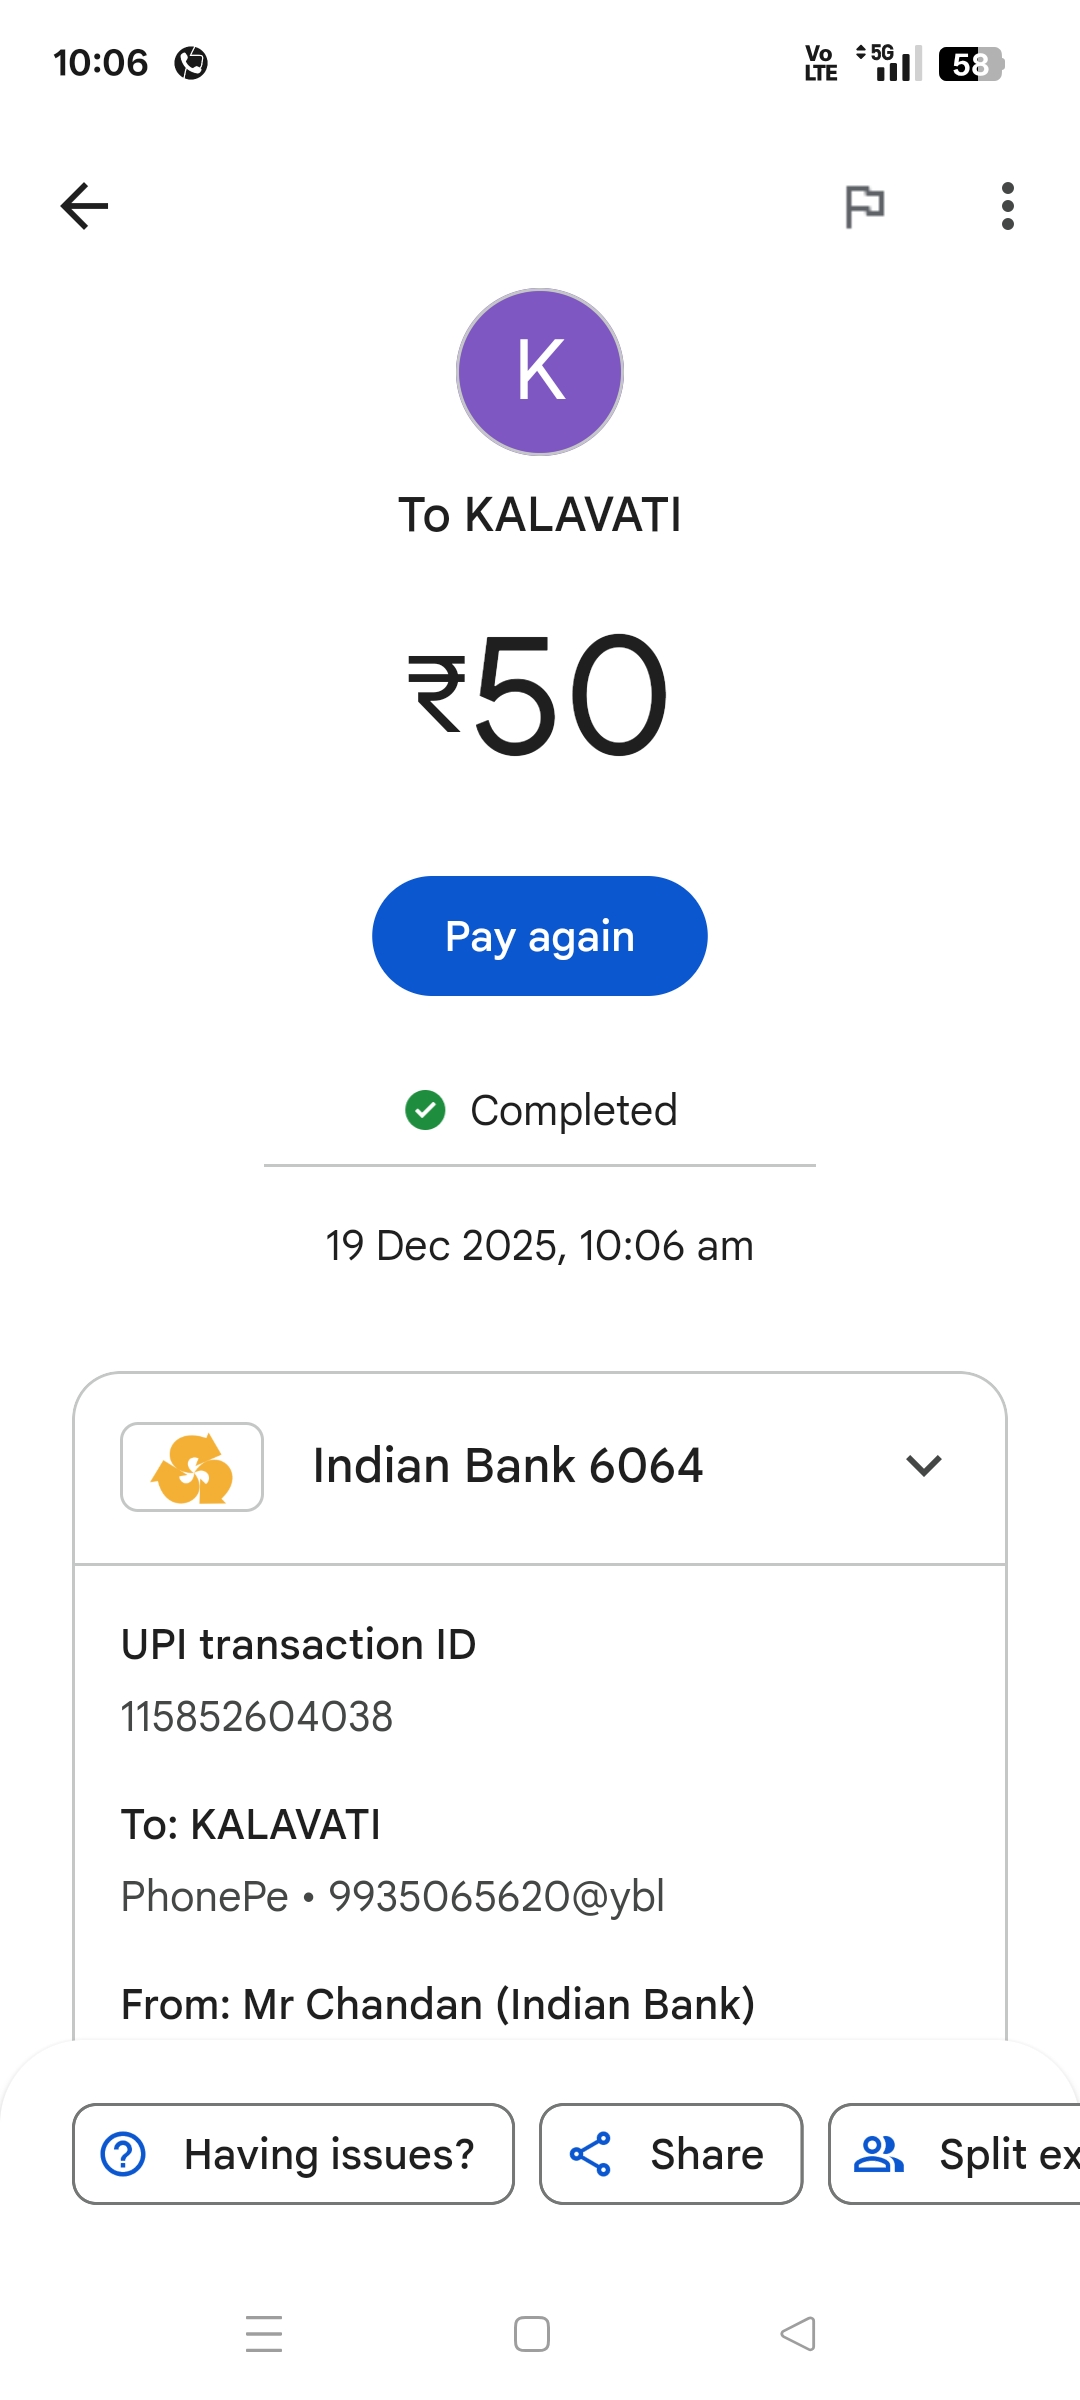Expand the Indian Bank 6064 chevron
The image size is (1080, 2400).
[924, 1466]
